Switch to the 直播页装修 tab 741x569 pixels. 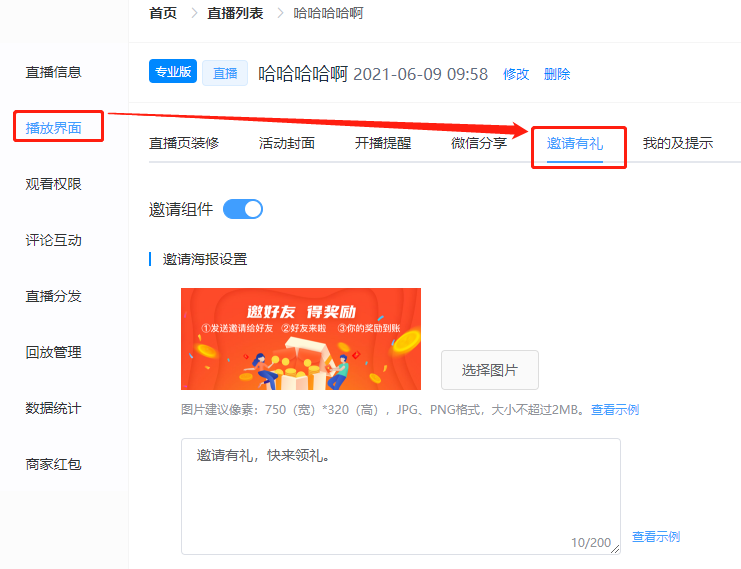point(184,143)
